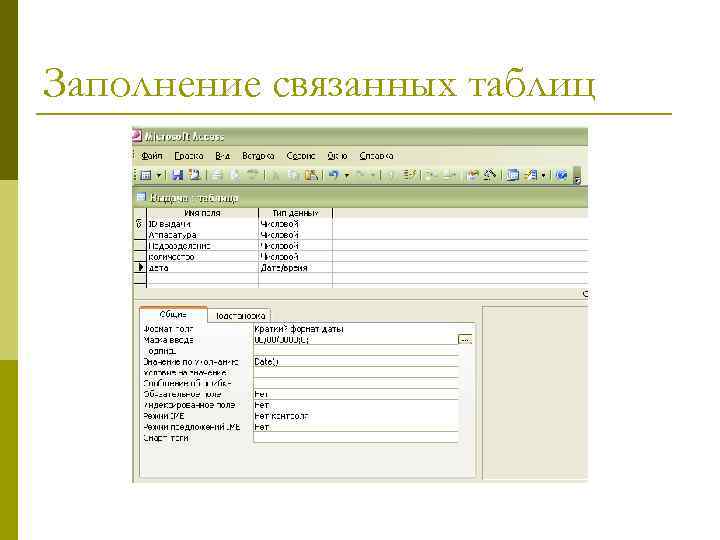The image size is (720, 540).
Task: Open the Вставка menu
Action: point(258,156)
